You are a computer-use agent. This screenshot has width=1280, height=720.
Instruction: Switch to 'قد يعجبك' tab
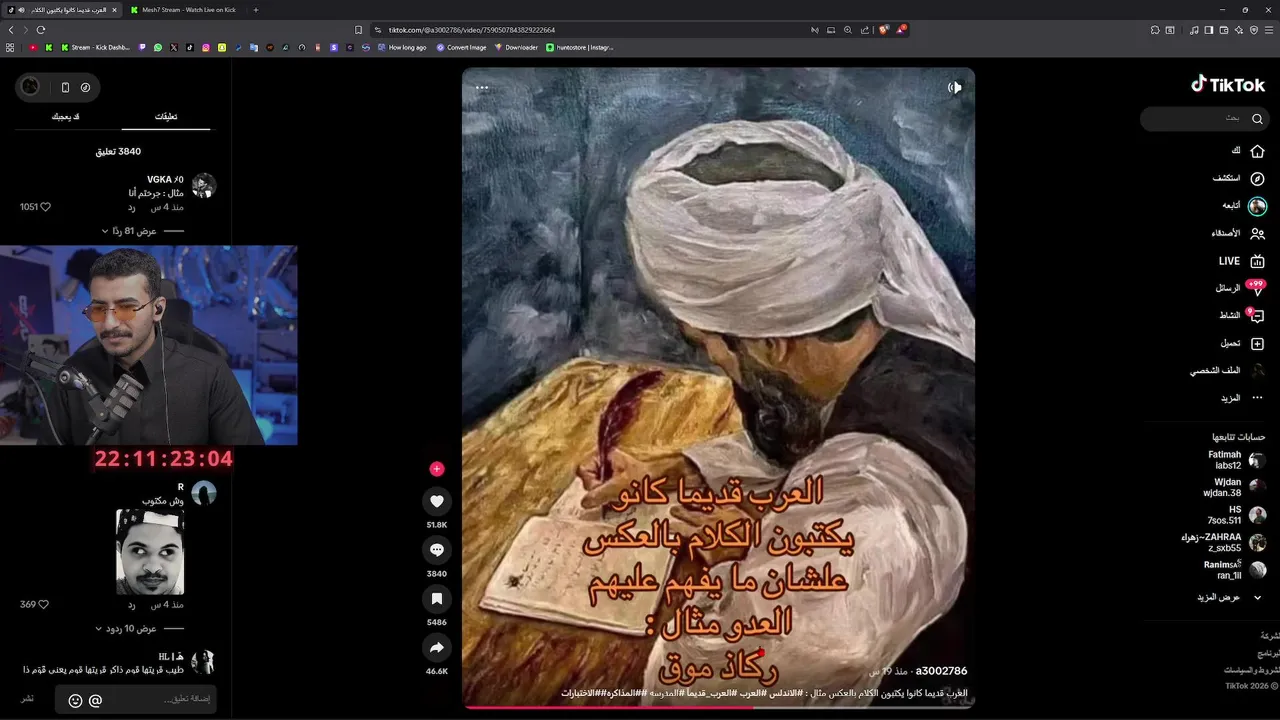(66, 117)
